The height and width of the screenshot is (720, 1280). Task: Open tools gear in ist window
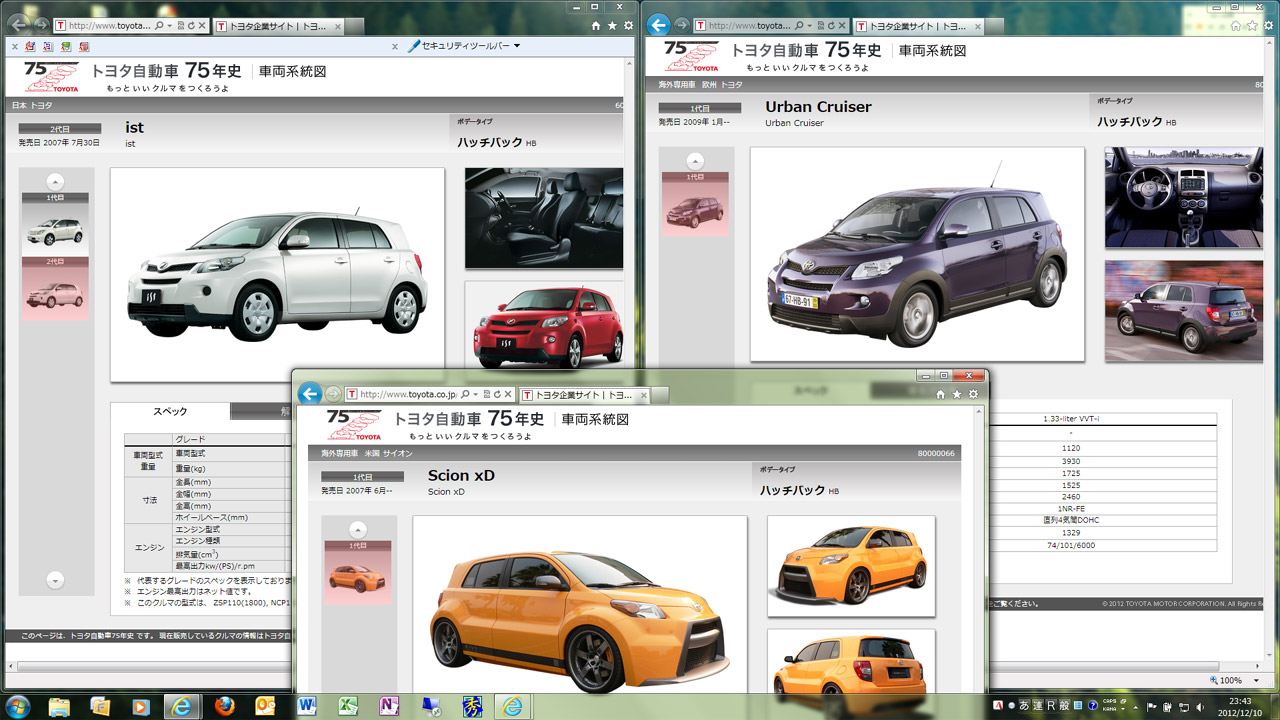628,25
